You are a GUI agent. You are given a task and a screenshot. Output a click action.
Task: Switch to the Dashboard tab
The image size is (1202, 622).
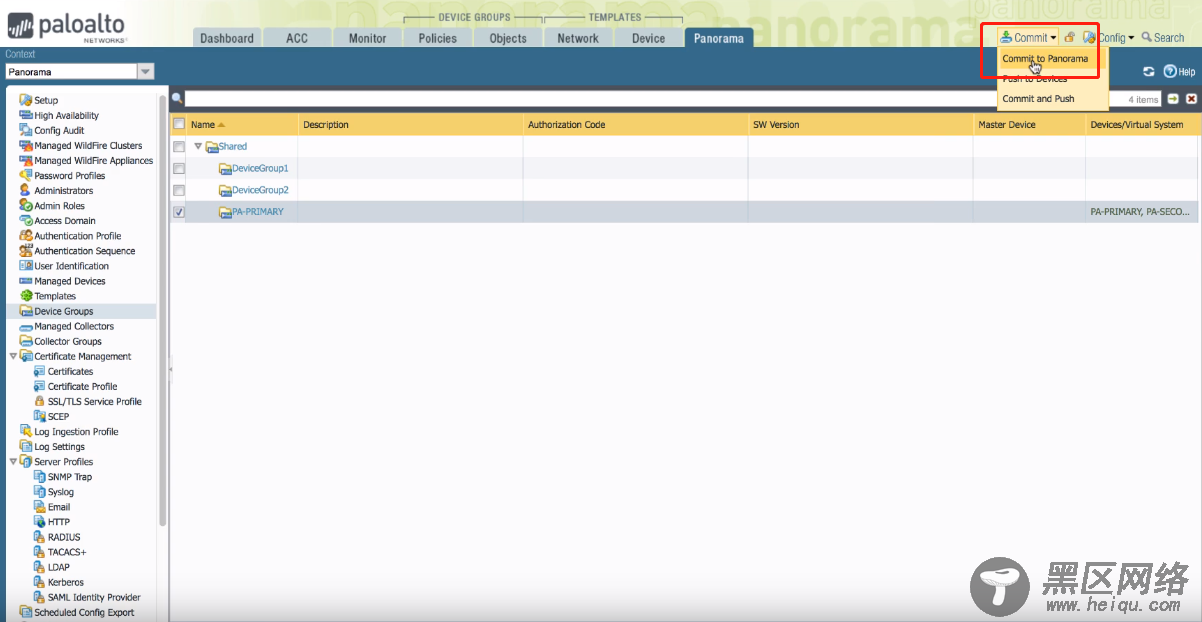click(x=227, y=38)
